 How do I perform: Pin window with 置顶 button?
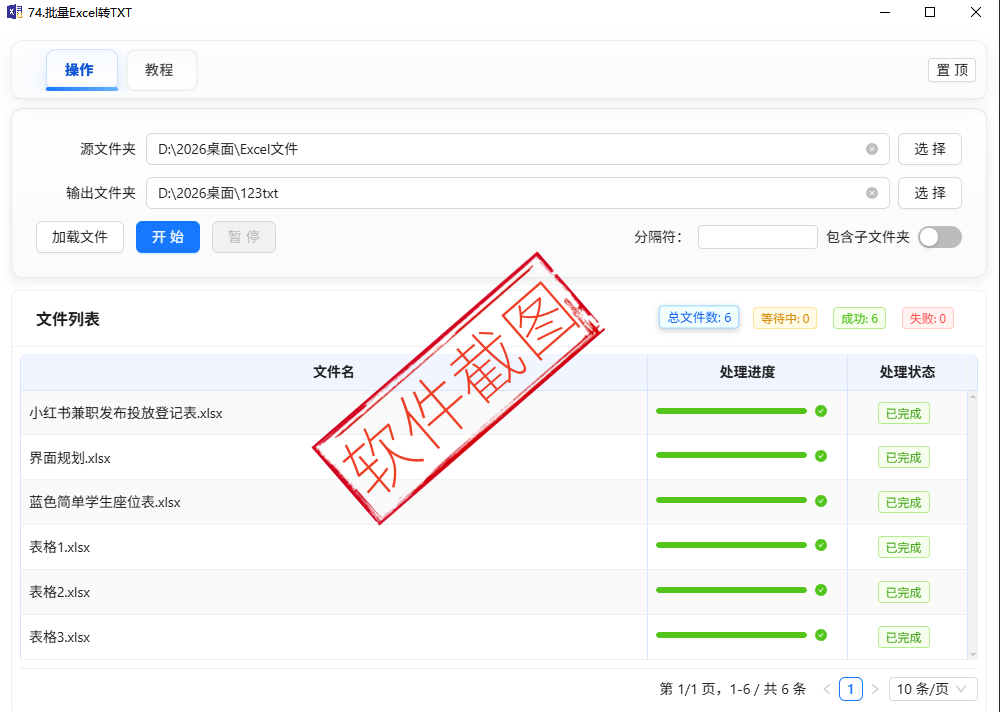[x=951, y=70]
